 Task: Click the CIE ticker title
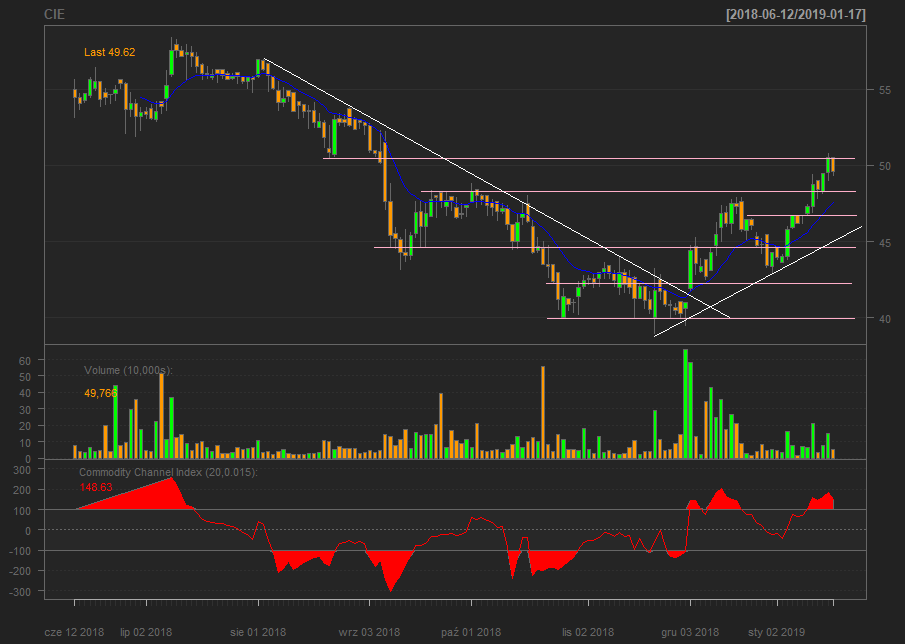pos(54,14)
